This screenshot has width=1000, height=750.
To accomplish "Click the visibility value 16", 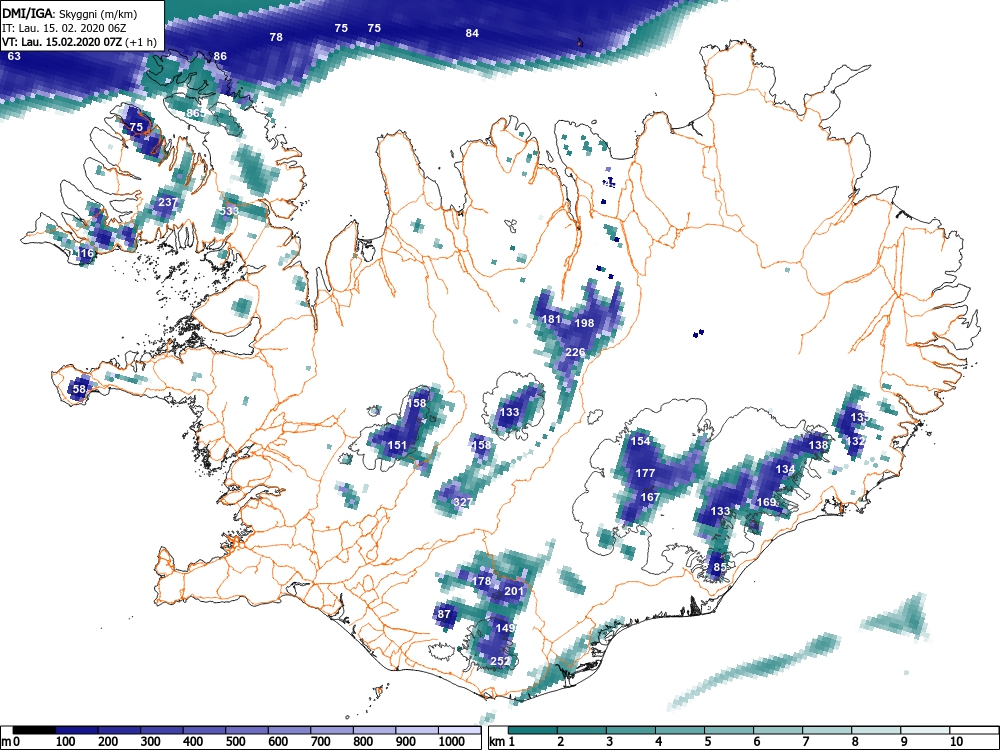I will [x=87, y=253].
